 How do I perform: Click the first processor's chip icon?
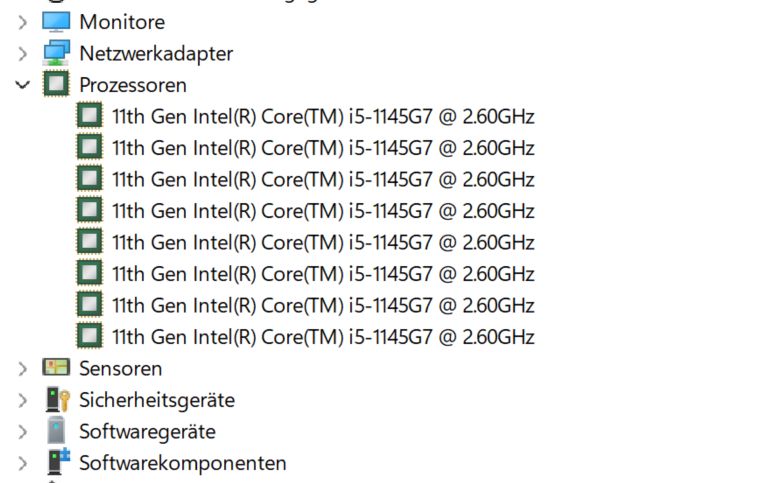pos(90,116)
